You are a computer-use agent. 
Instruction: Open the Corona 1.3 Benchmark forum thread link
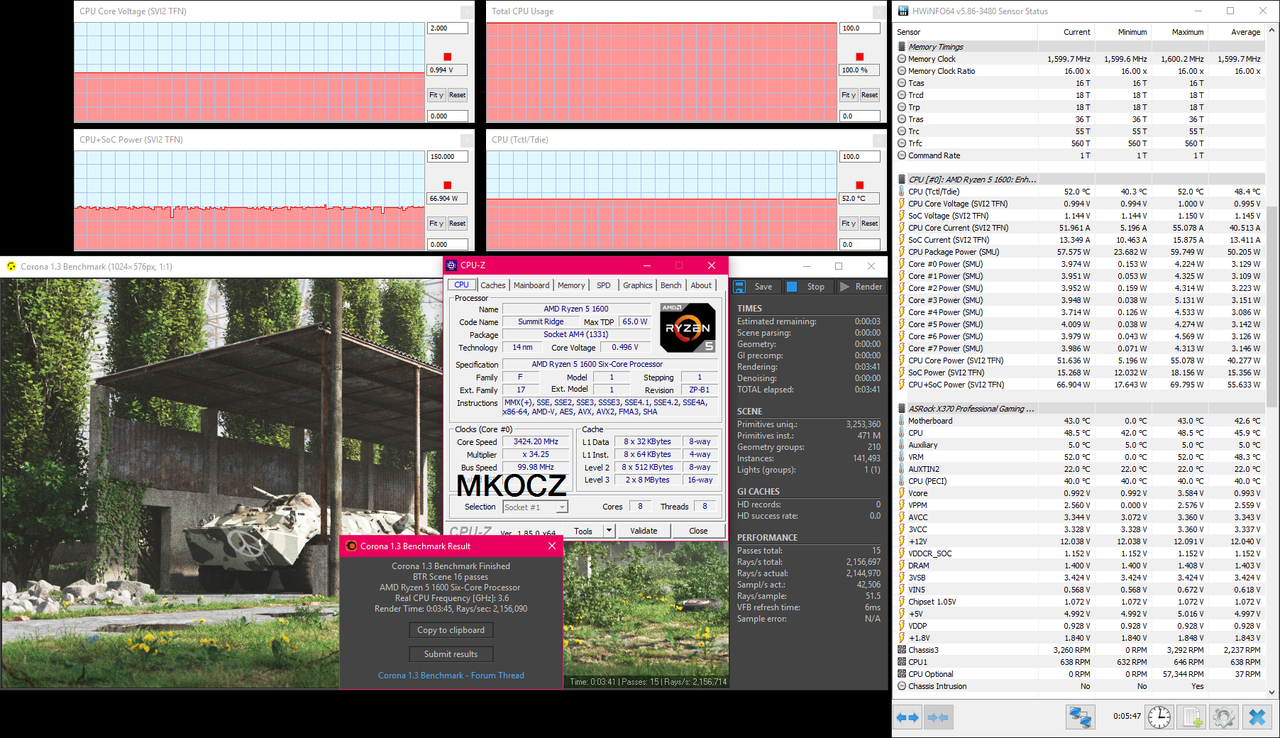pyautogui.click(x=450, y=675)
